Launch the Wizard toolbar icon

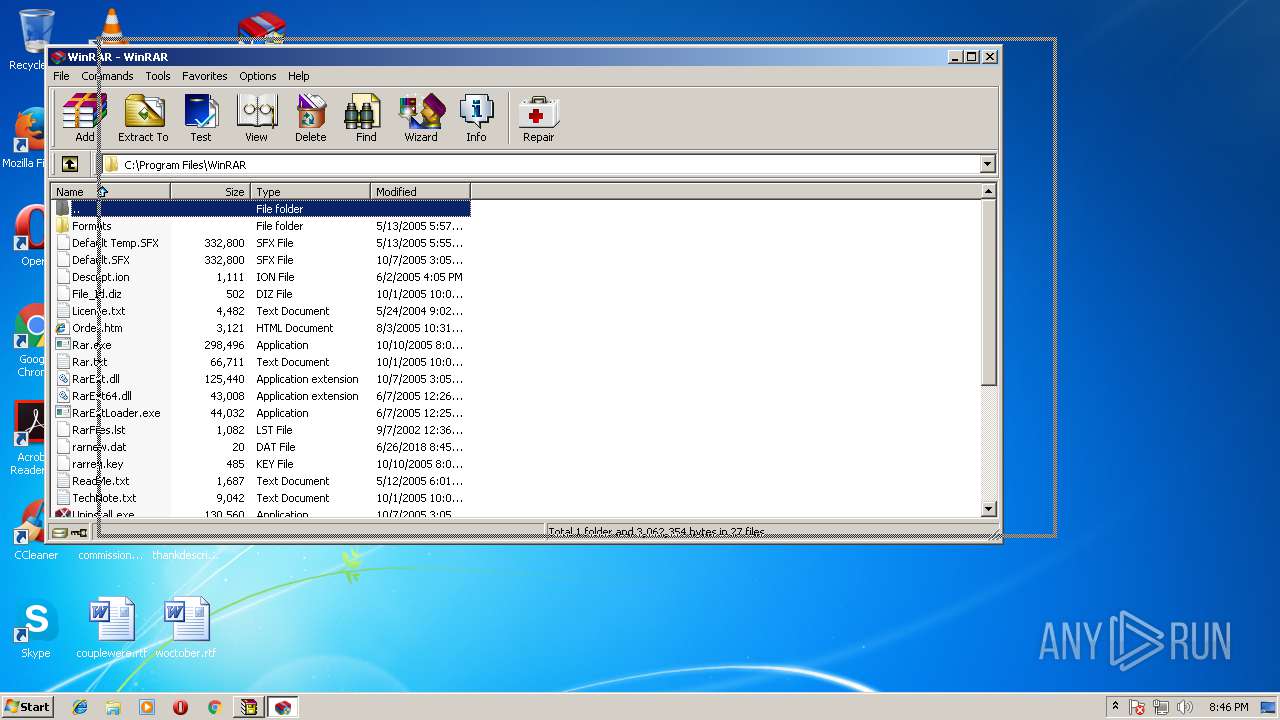[x=421, y=119]
